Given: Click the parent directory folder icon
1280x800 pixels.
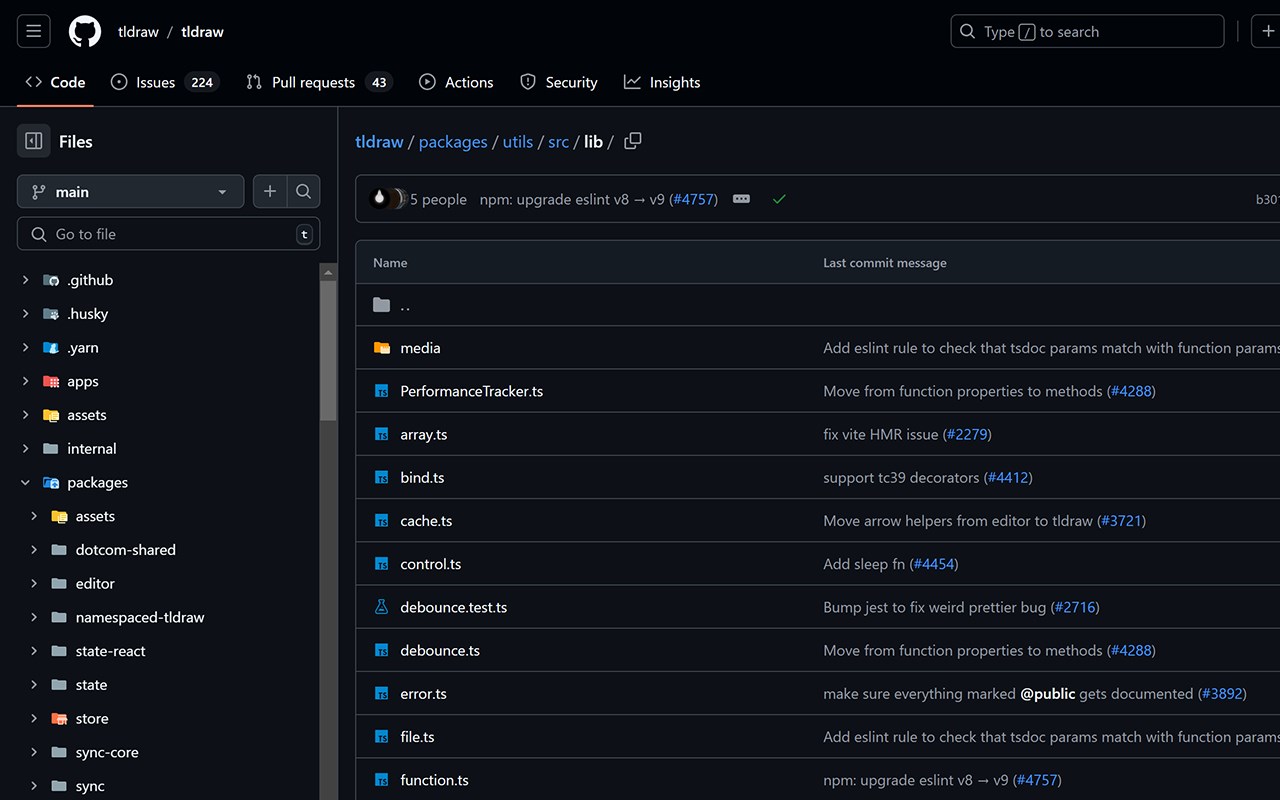Looking at the screenshot, I should pos(381,305).
